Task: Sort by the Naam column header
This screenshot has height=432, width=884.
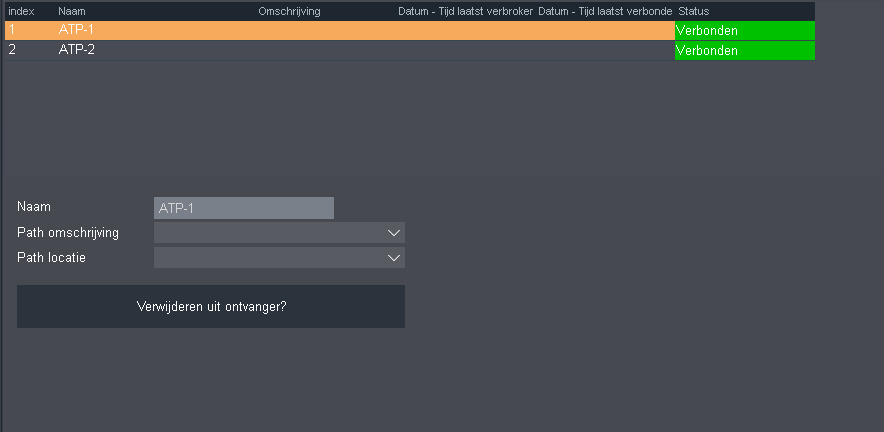Action: [x=72, y=11]
